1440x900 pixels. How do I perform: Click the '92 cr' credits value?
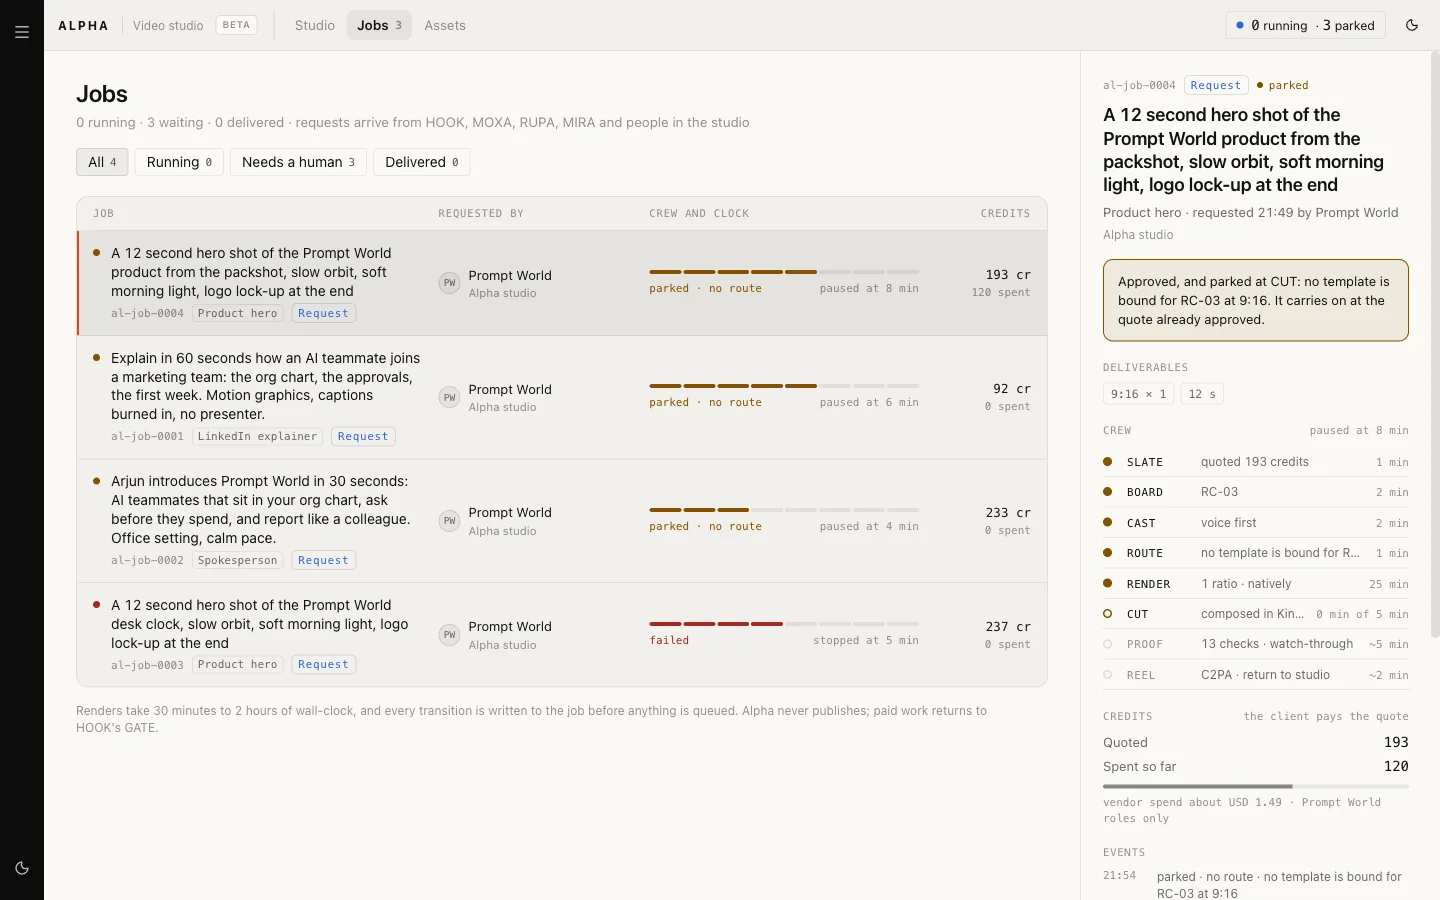[1012, 389]
